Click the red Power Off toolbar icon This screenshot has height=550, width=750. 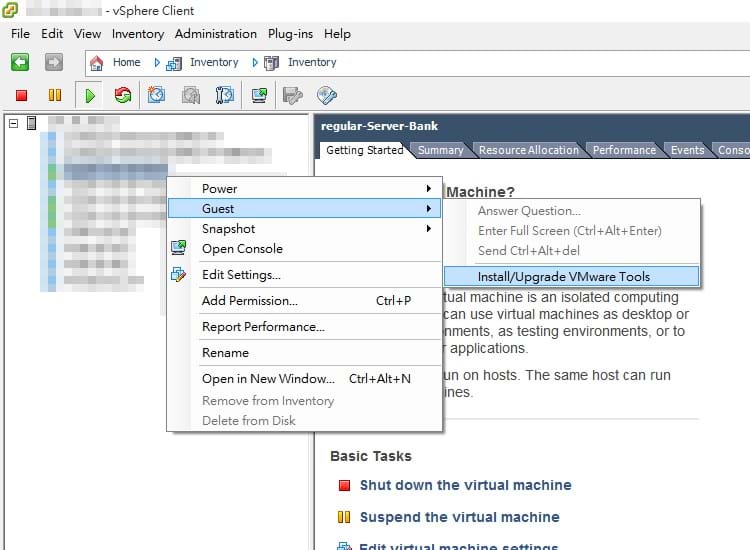coord(21,95)
